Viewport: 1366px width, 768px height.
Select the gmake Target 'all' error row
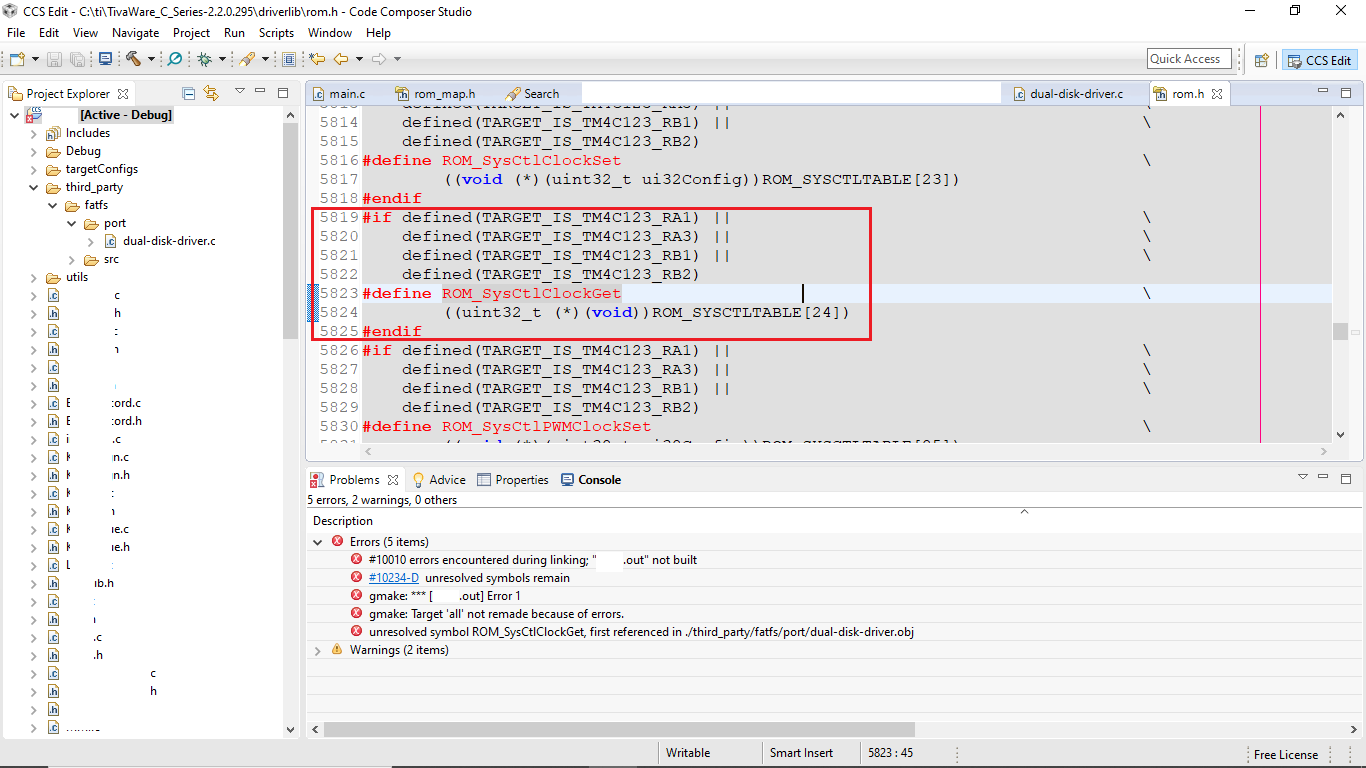pyautogui.click(x=496, y=614)
